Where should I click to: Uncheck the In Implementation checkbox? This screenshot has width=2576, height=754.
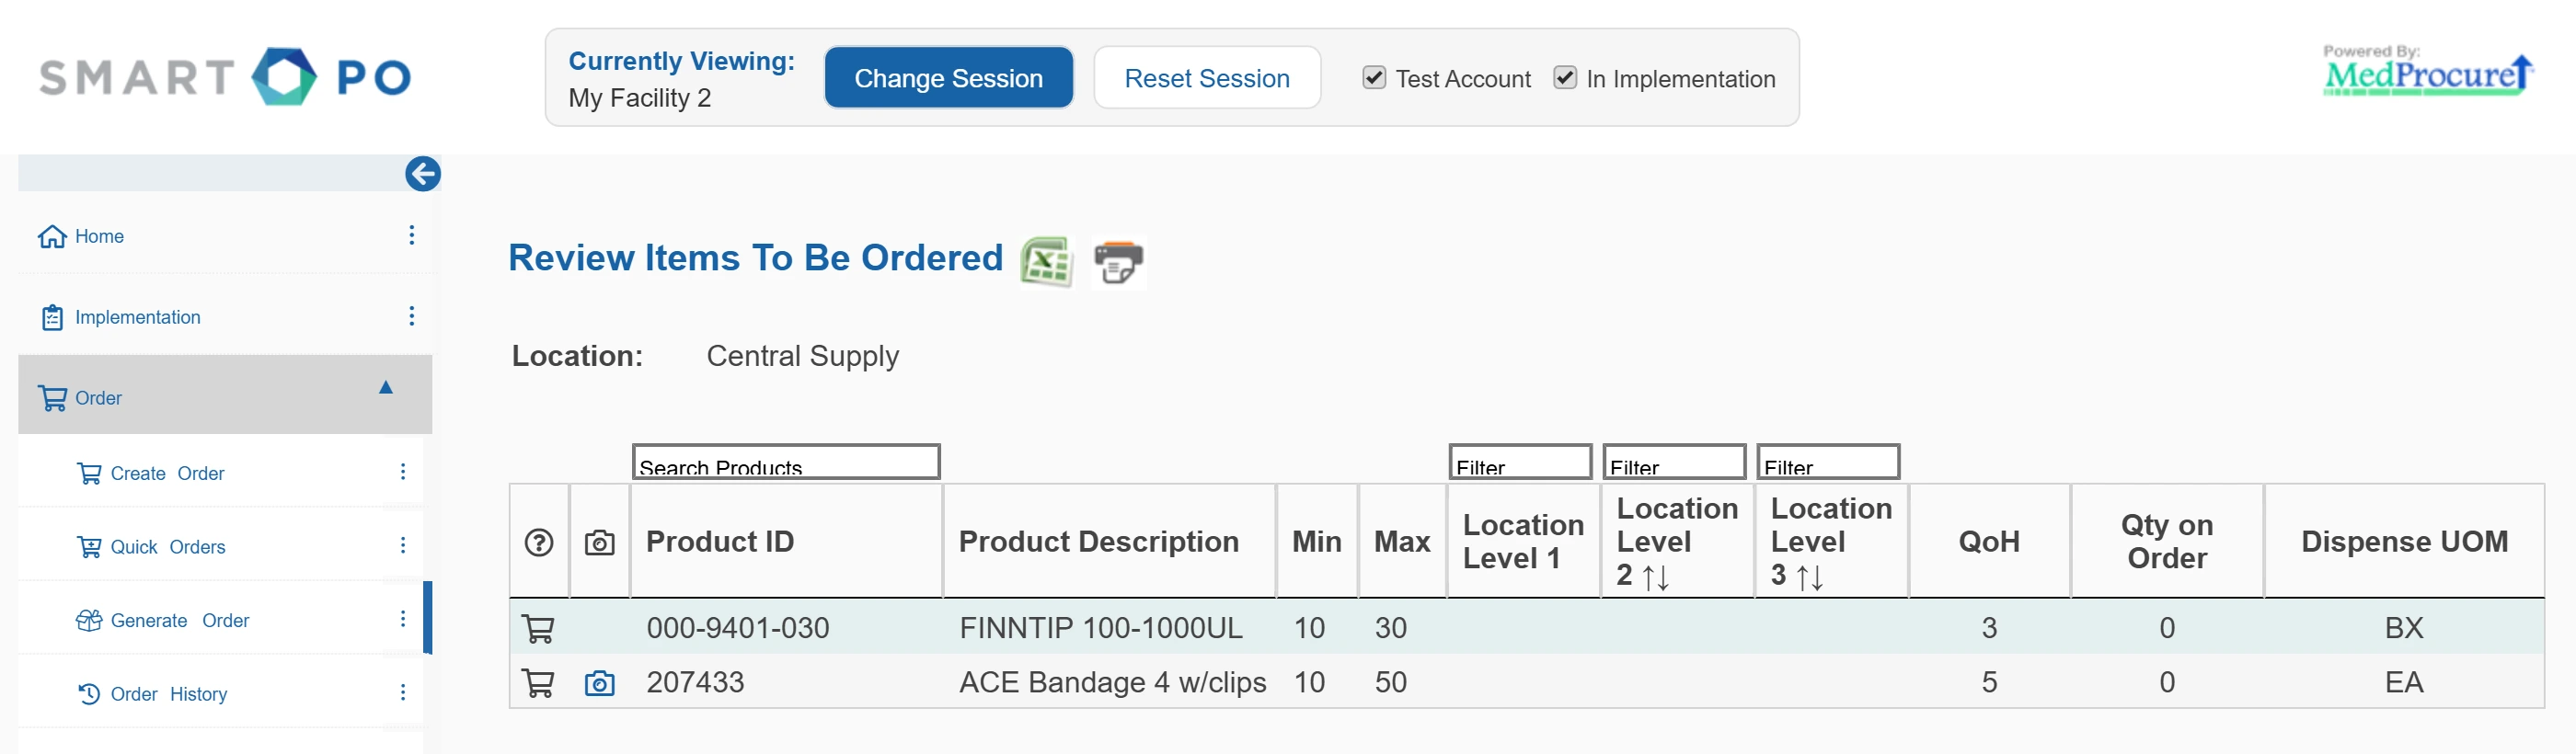pos(1565,78)
